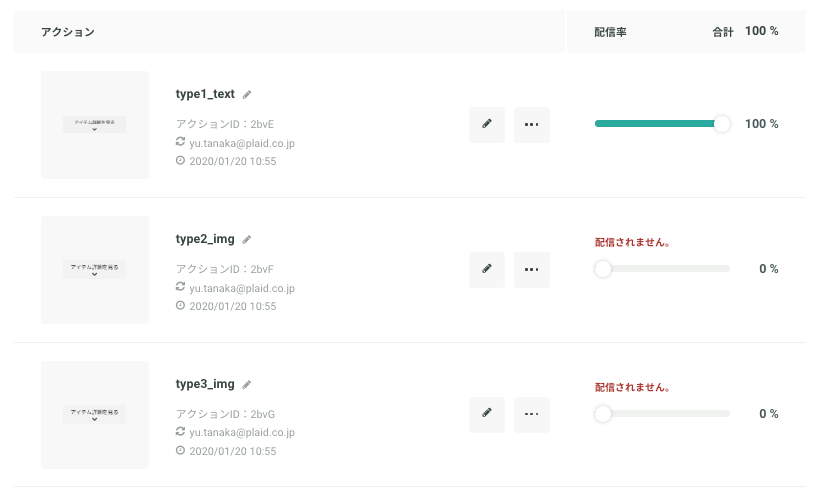Screen dimensions: 826x497
Task: Click the type2_img action name
Action: click(205, 239)
